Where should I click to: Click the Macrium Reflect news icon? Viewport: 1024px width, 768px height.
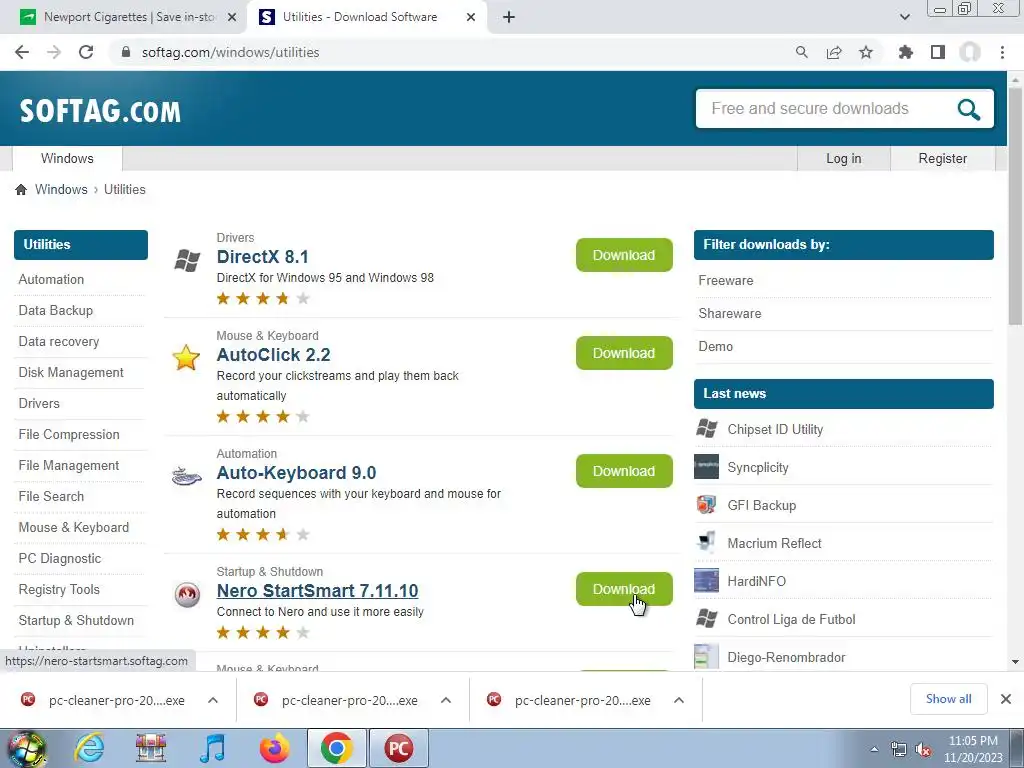tap(706, 543)
